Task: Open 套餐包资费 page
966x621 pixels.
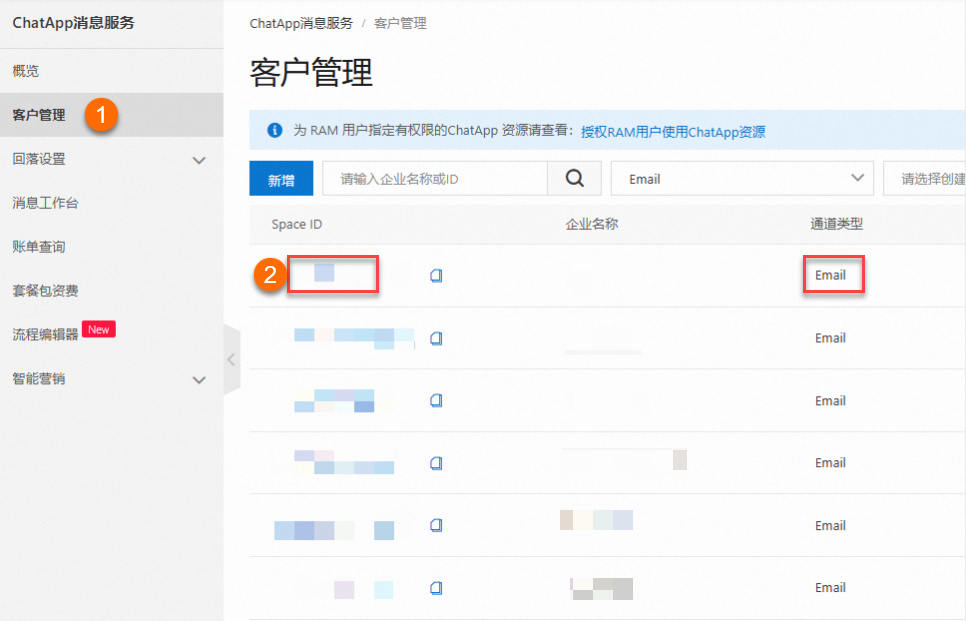Action: pos(46,291)
